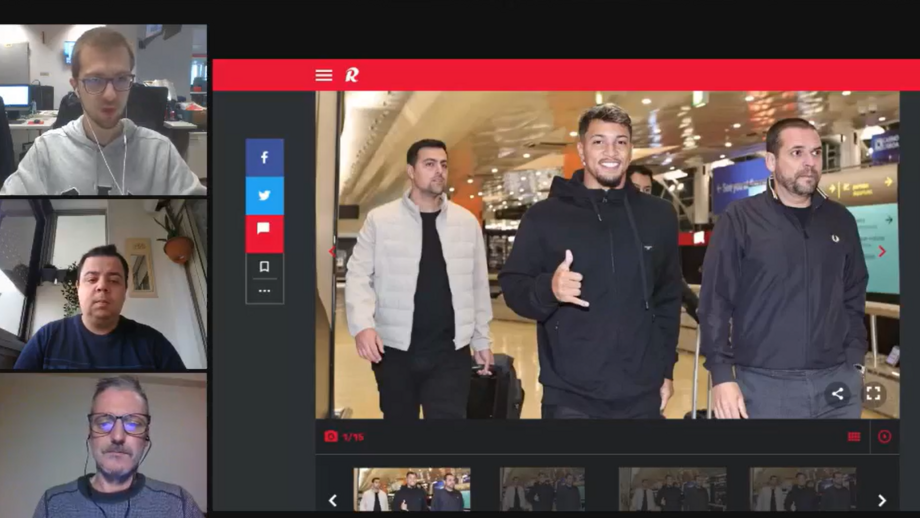Share the gallery on Facebook
Image resolution: width=920 pixels, height=518 pixels.
click(x=264, y=158)
